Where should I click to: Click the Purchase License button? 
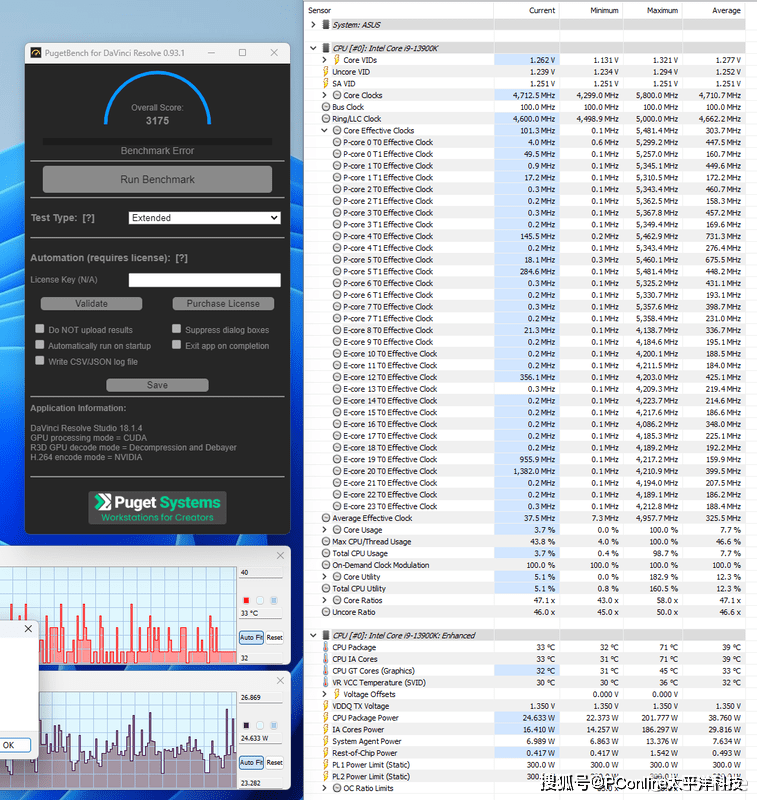(x=222, y=304)
